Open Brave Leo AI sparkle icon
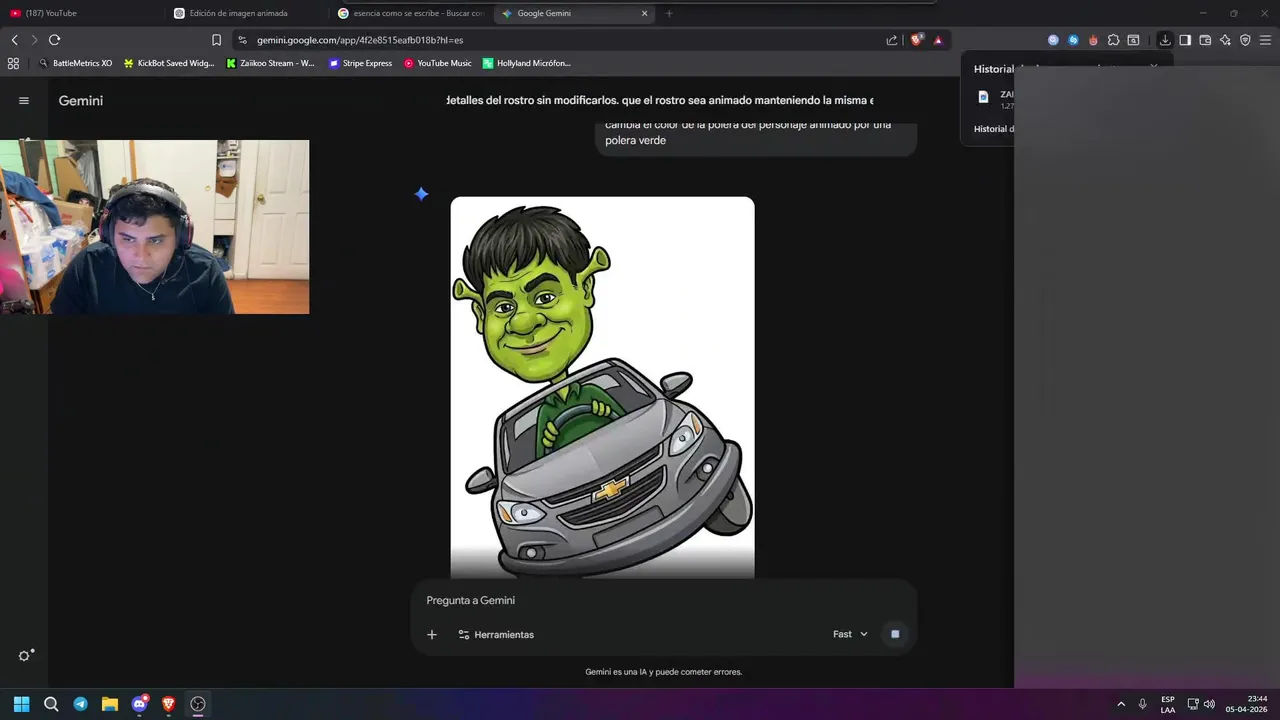Image resolution: width=1280 pixels, height=720 pixels. pyautogui.click(x=1225, y=40)
